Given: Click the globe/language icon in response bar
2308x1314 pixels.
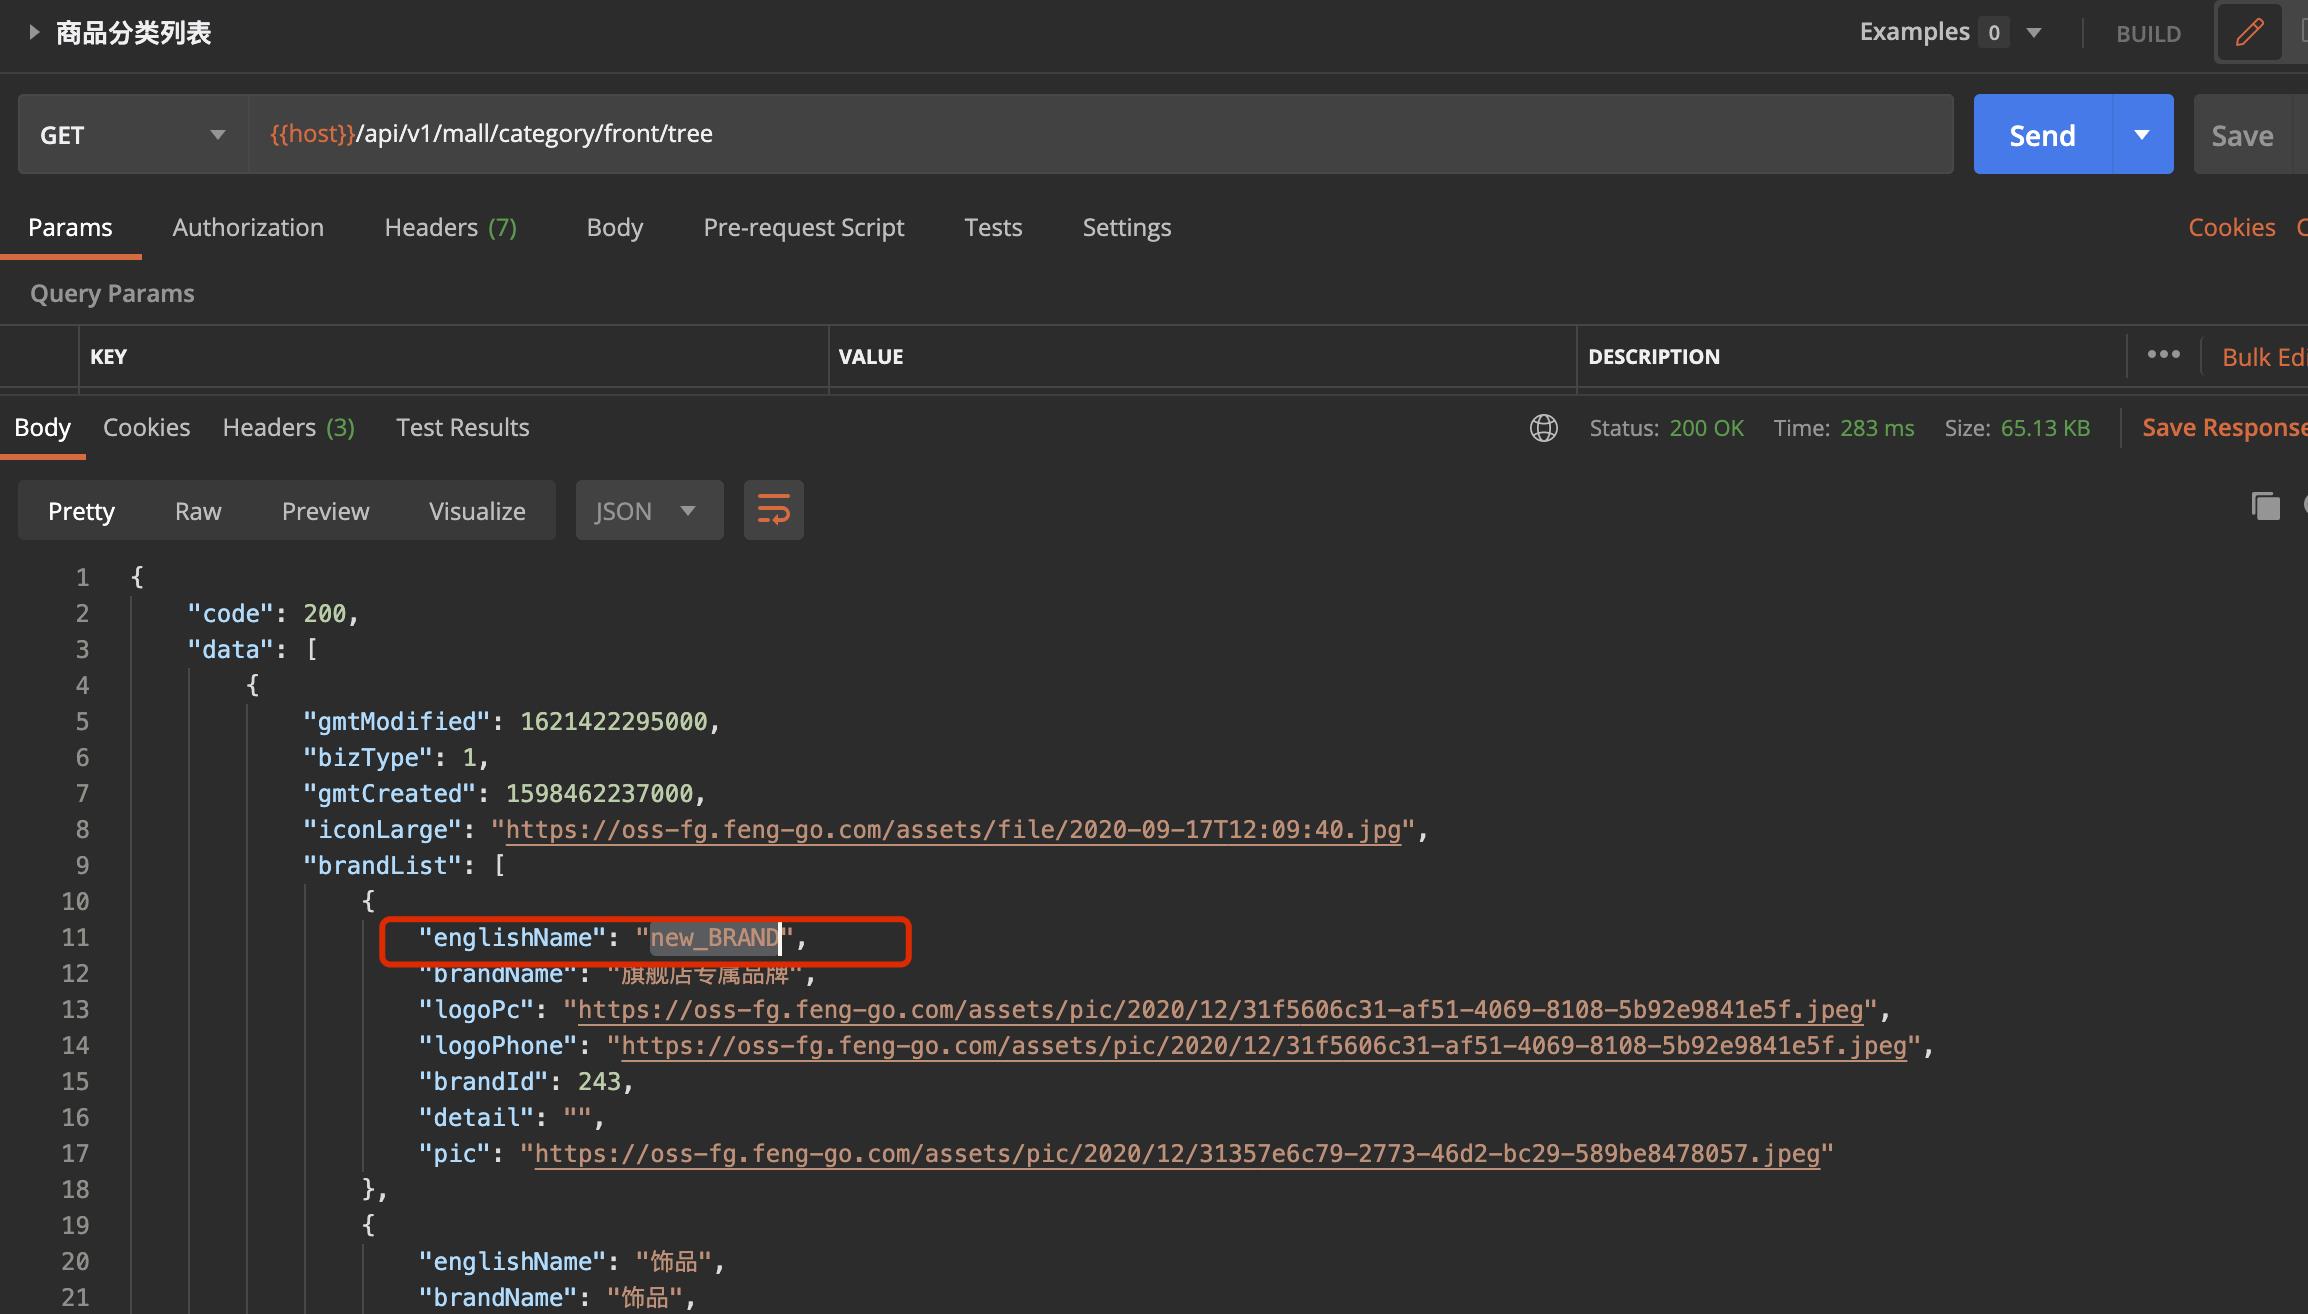Looking at the screenshot, I should pyautogui.click(x=1544, y=426).
